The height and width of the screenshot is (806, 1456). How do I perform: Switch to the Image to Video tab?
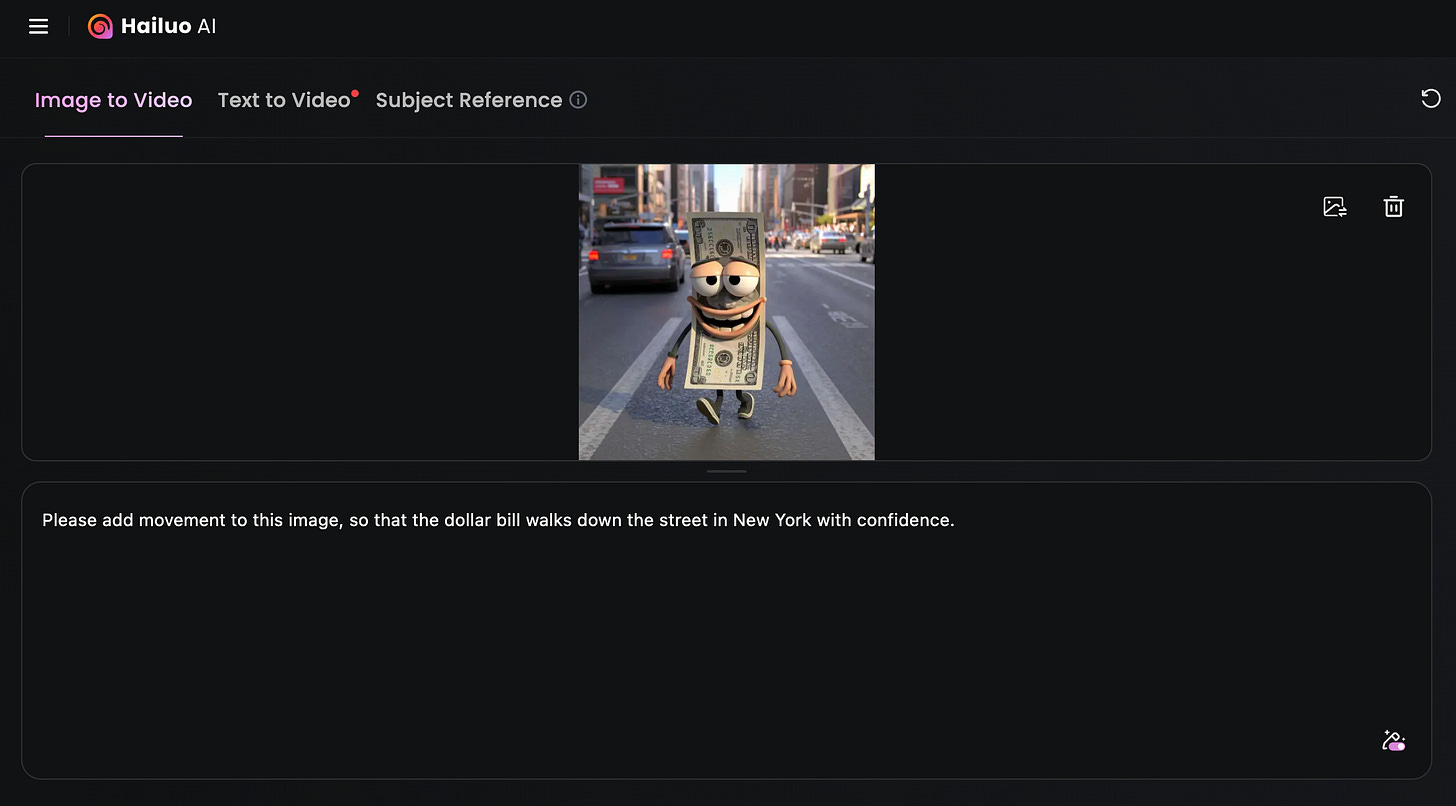[113, 100]
